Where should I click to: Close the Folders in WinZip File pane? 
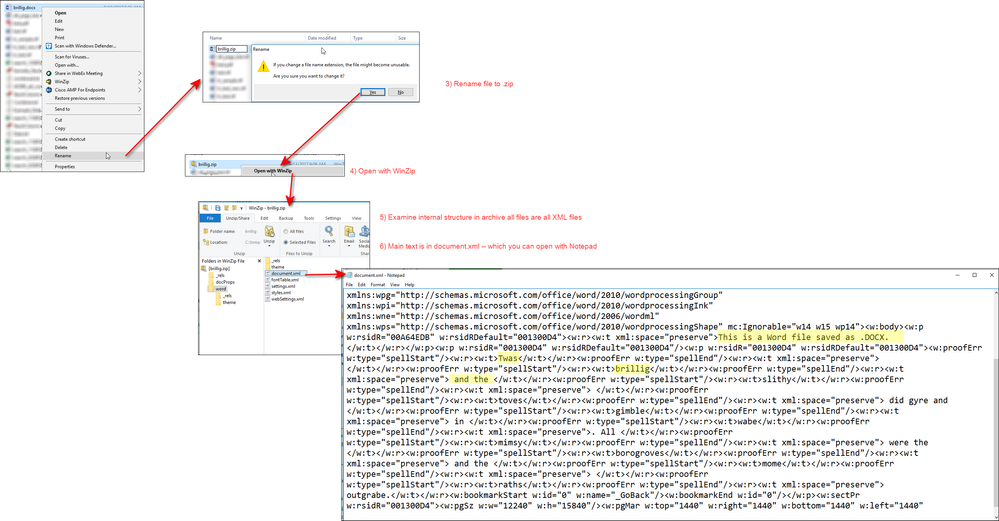[x=259, y=260]
